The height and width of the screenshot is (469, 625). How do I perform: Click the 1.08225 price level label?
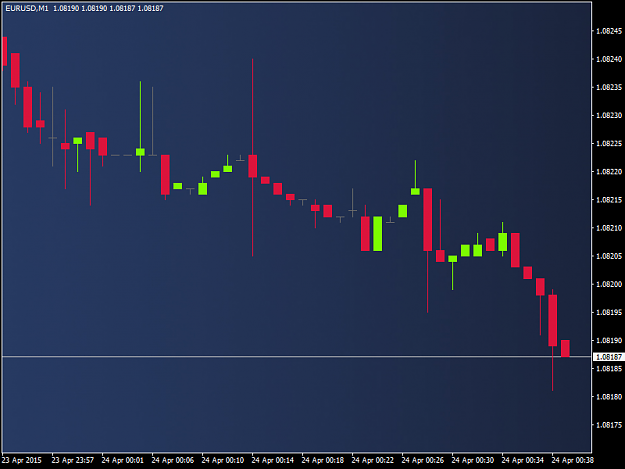coord(609,143)
